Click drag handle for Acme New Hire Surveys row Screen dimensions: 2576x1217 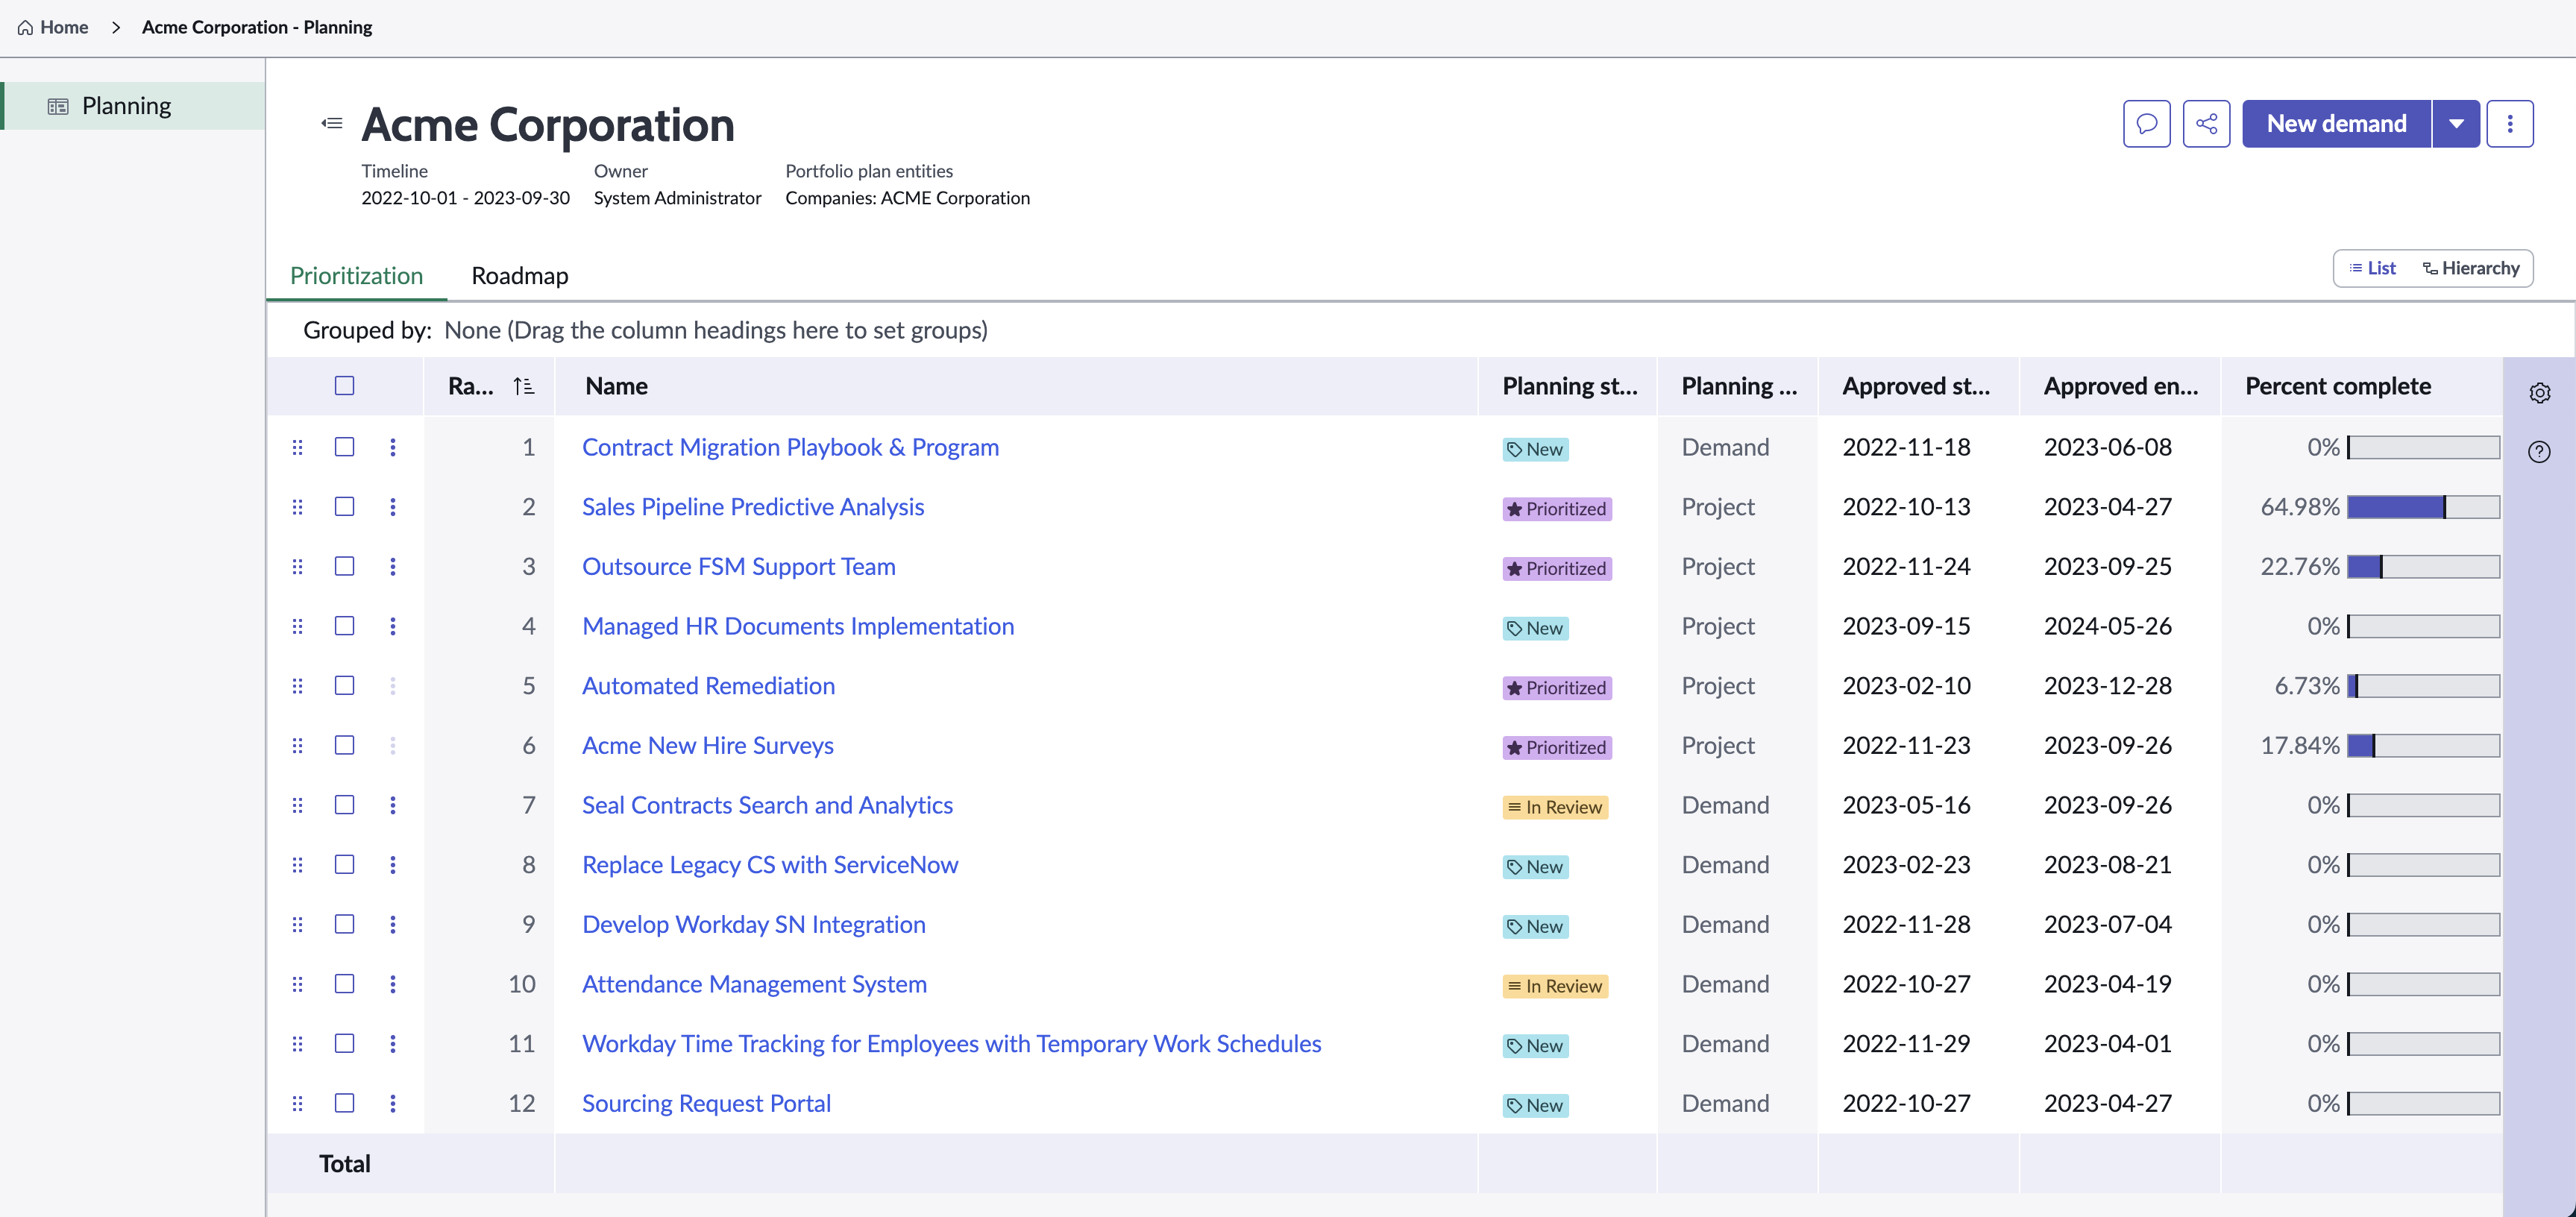(297, 746)
